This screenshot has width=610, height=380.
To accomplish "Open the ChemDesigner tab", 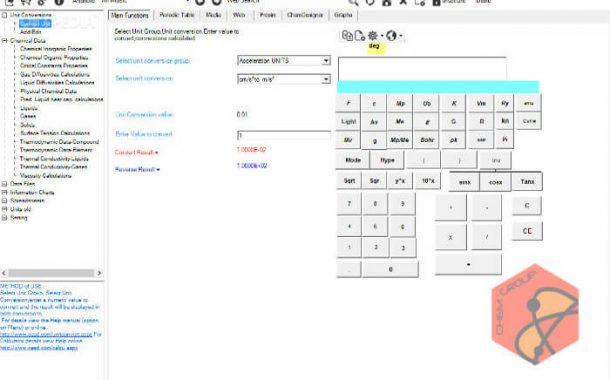I will pyautogui.click(x=305, y=15).
